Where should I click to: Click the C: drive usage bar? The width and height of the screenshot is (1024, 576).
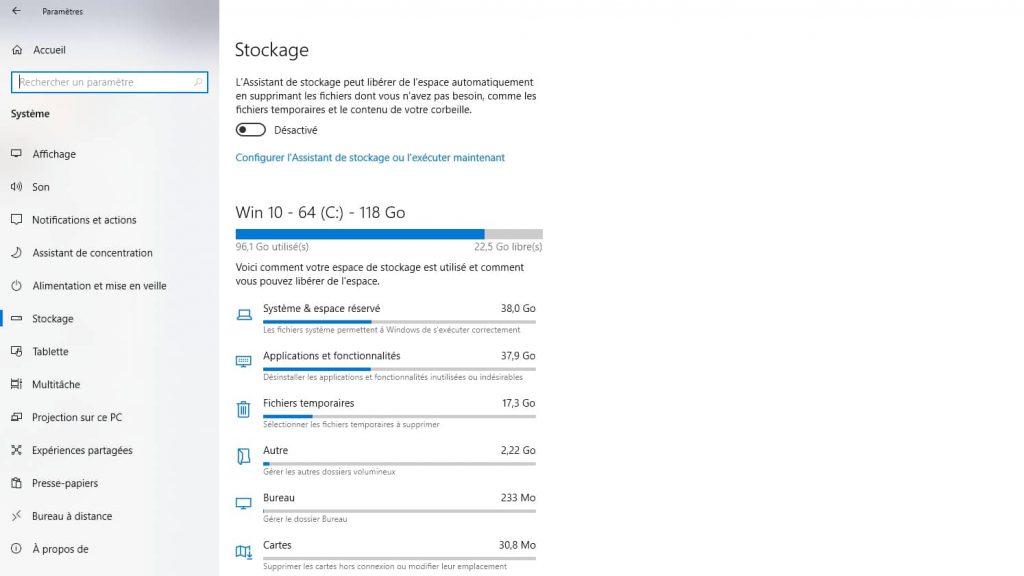388,232
